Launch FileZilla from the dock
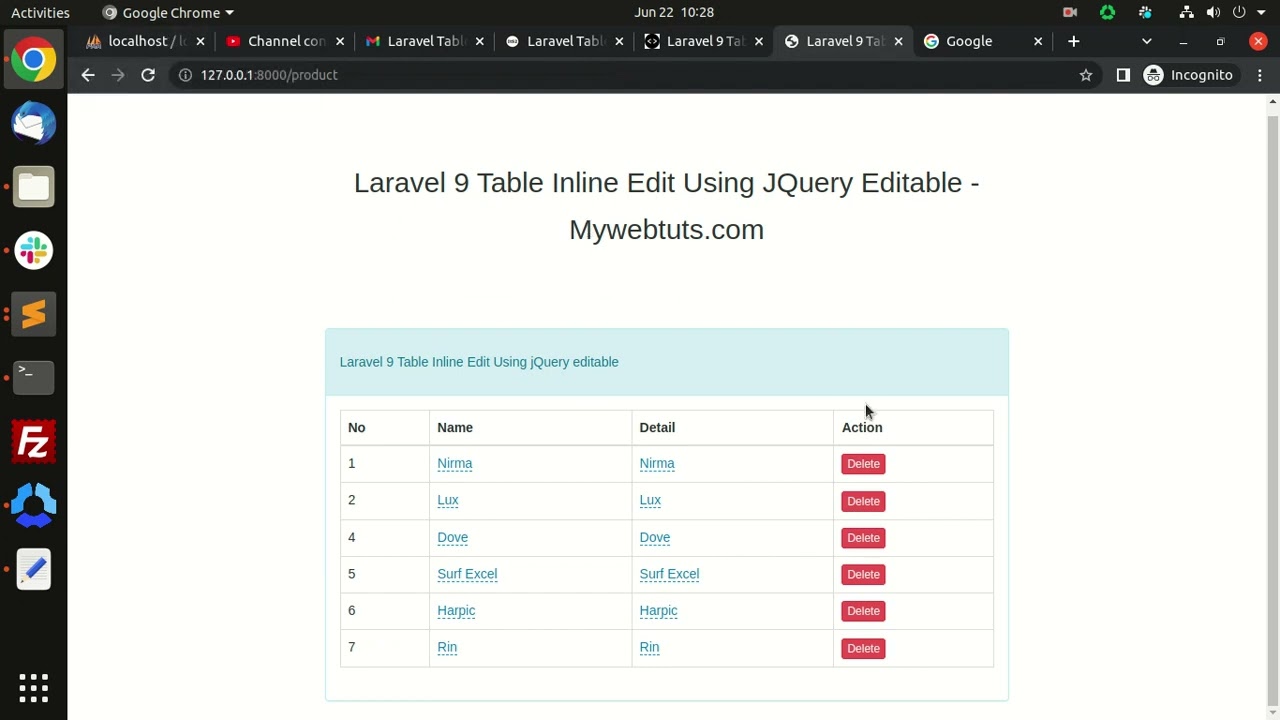 pyautogui.click(x=33, y=442)
